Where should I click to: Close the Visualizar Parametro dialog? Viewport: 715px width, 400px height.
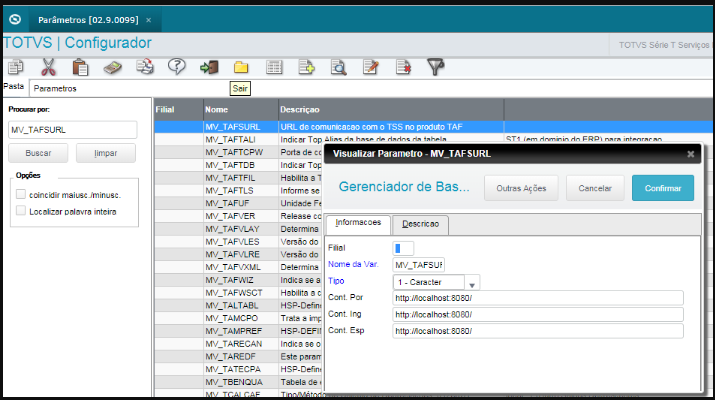point(690,154)
